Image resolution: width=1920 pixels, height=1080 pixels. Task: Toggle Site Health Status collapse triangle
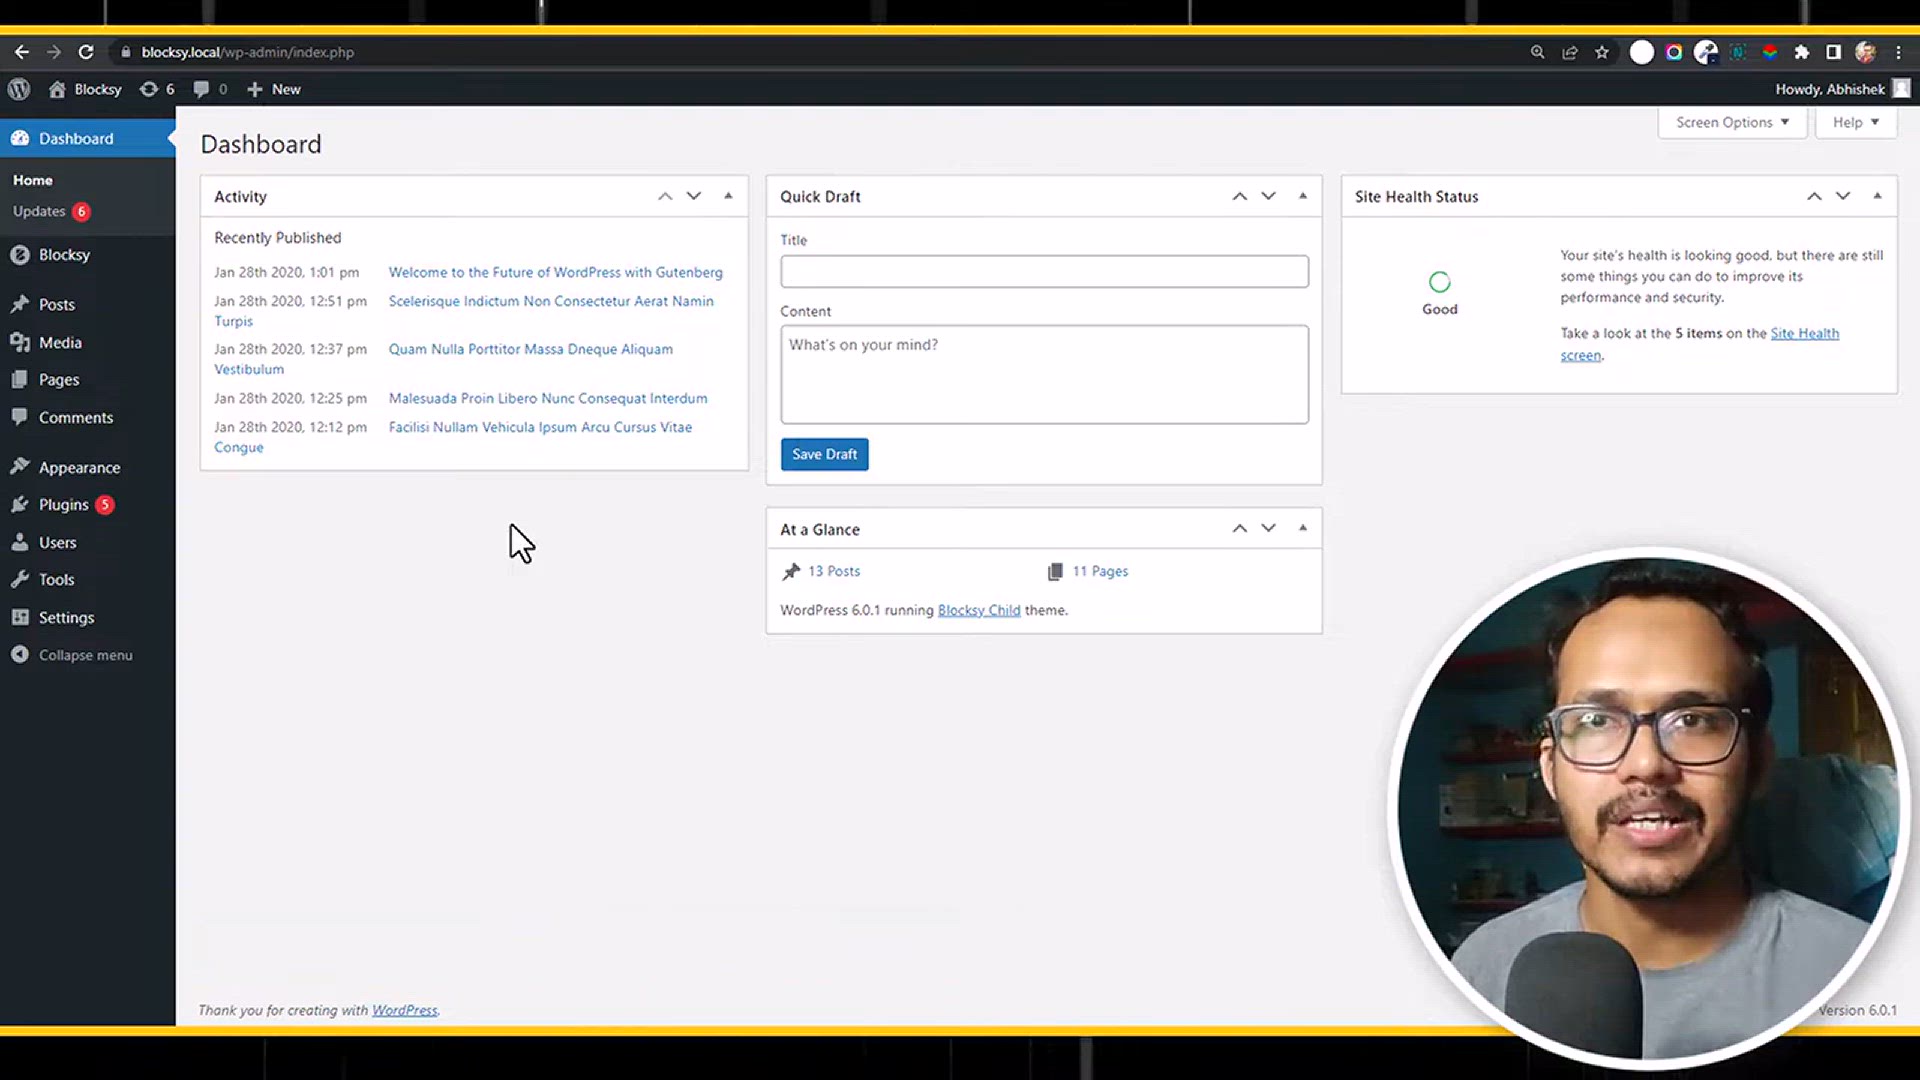[x=1877, y=196]
